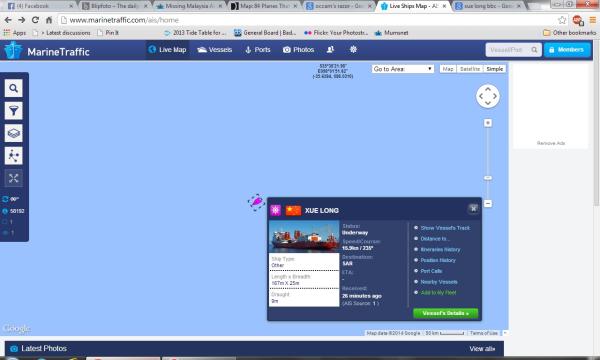Switch to the Missing Malaysia tab

click(189, 6)
